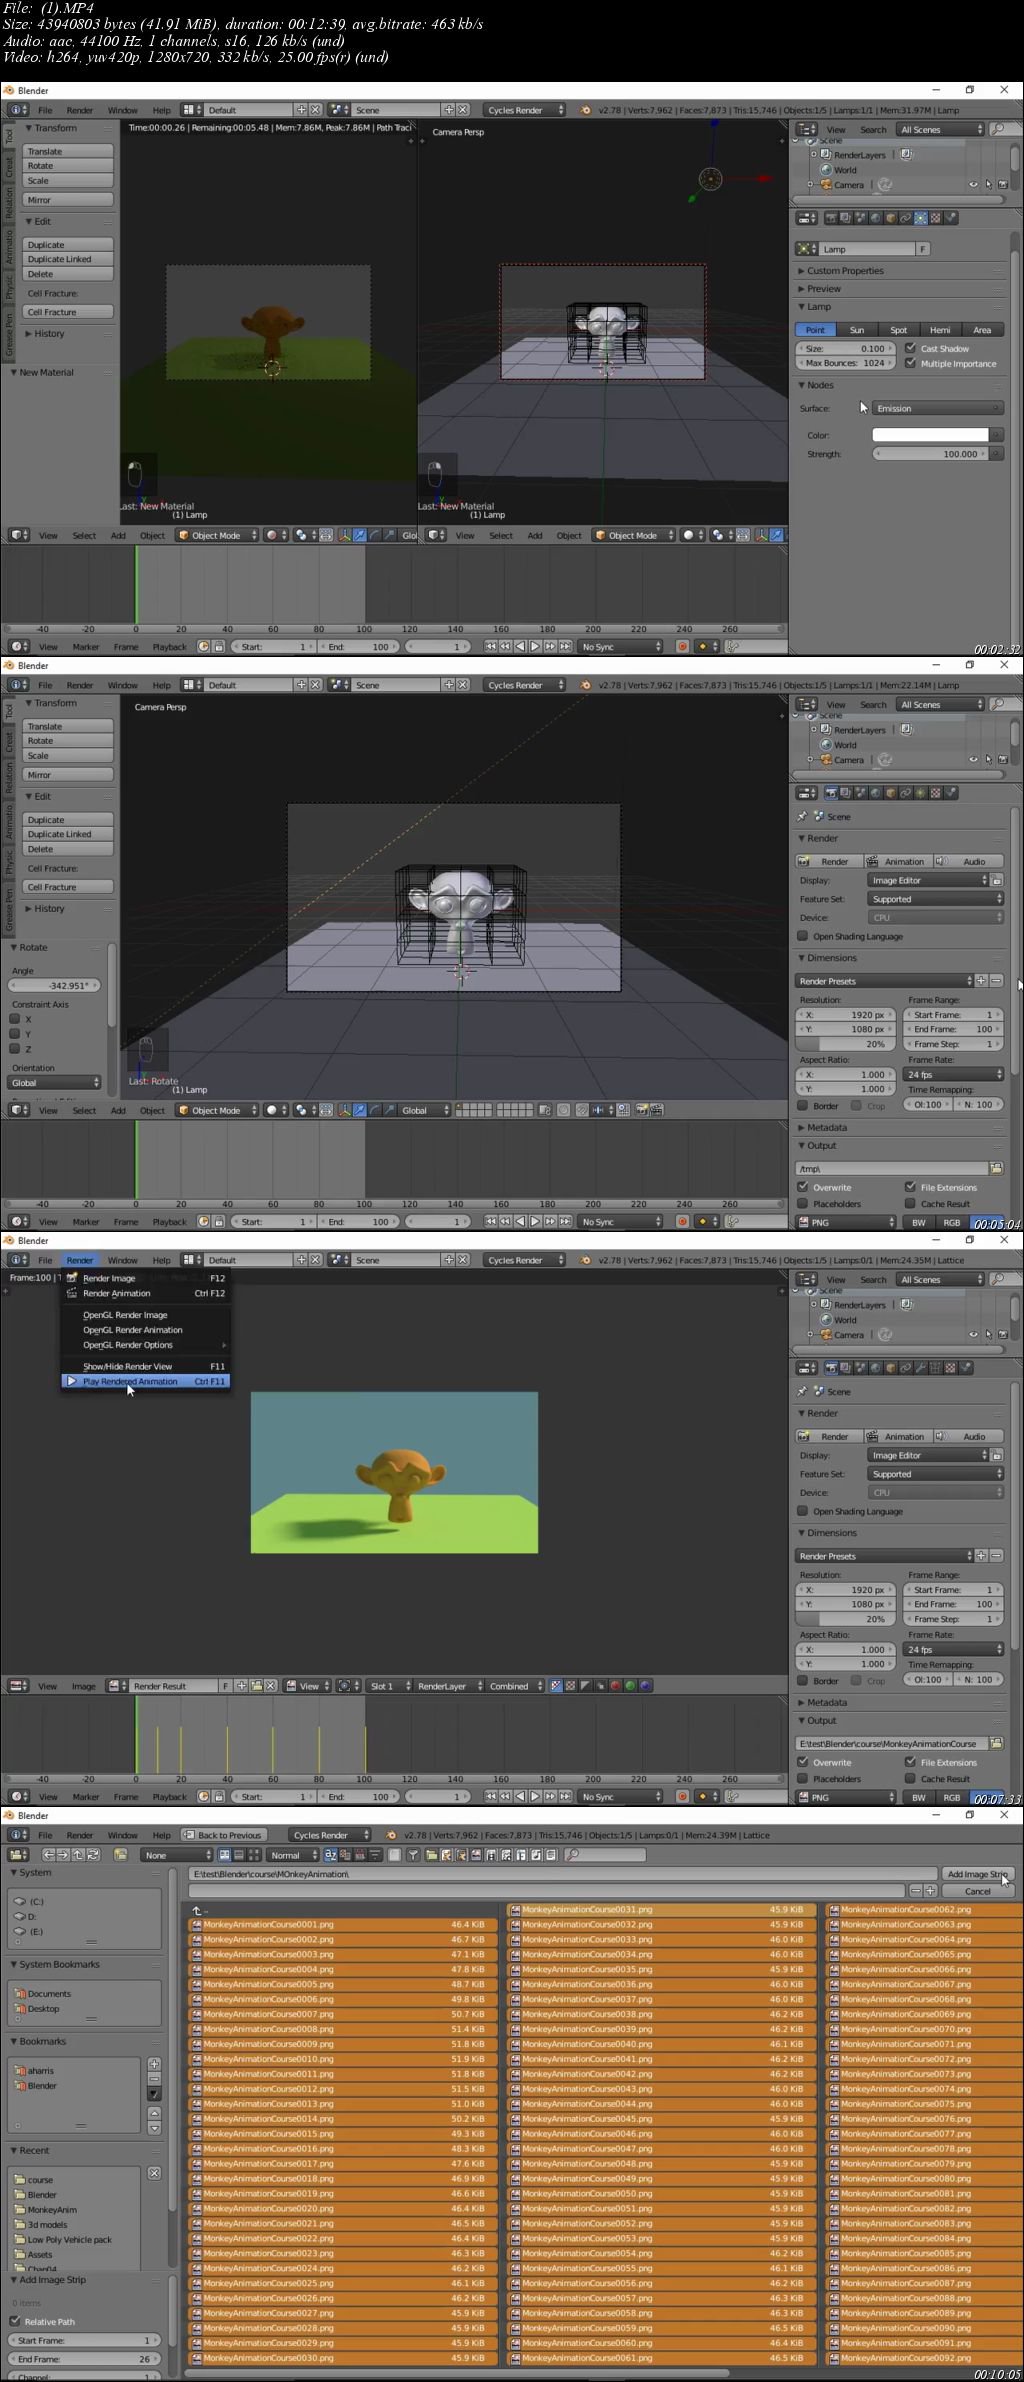The width and height of the screenshot is (1024, 2382).
Task: Toggle Overwrite checkbox under the /tmp\ output path
Action: [x=803, y=1187]
